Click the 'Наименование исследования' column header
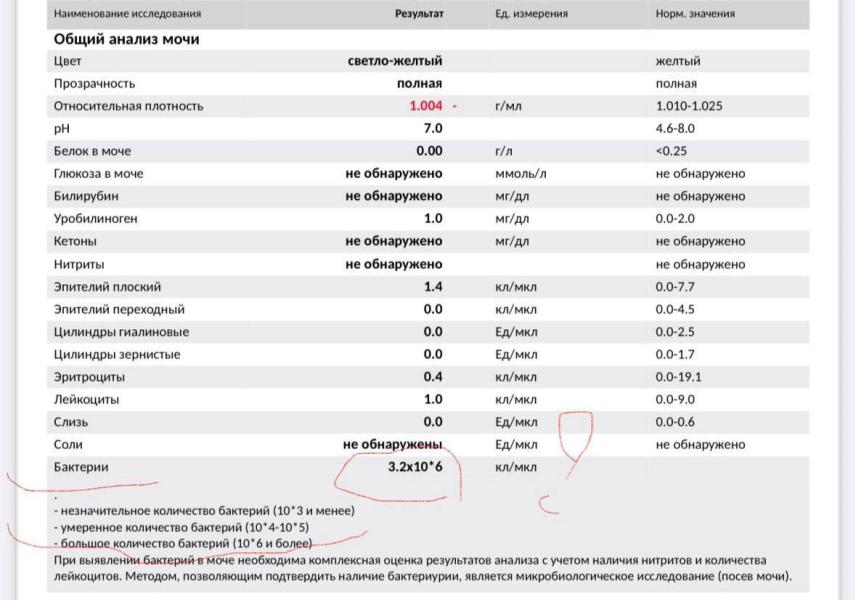The width and height of the screenshot is (855, 600). coord(127,14)
